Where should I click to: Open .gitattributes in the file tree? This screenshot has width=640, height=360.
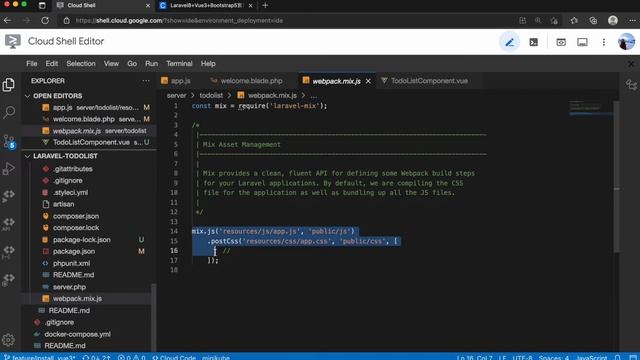[x=73, y=169]
